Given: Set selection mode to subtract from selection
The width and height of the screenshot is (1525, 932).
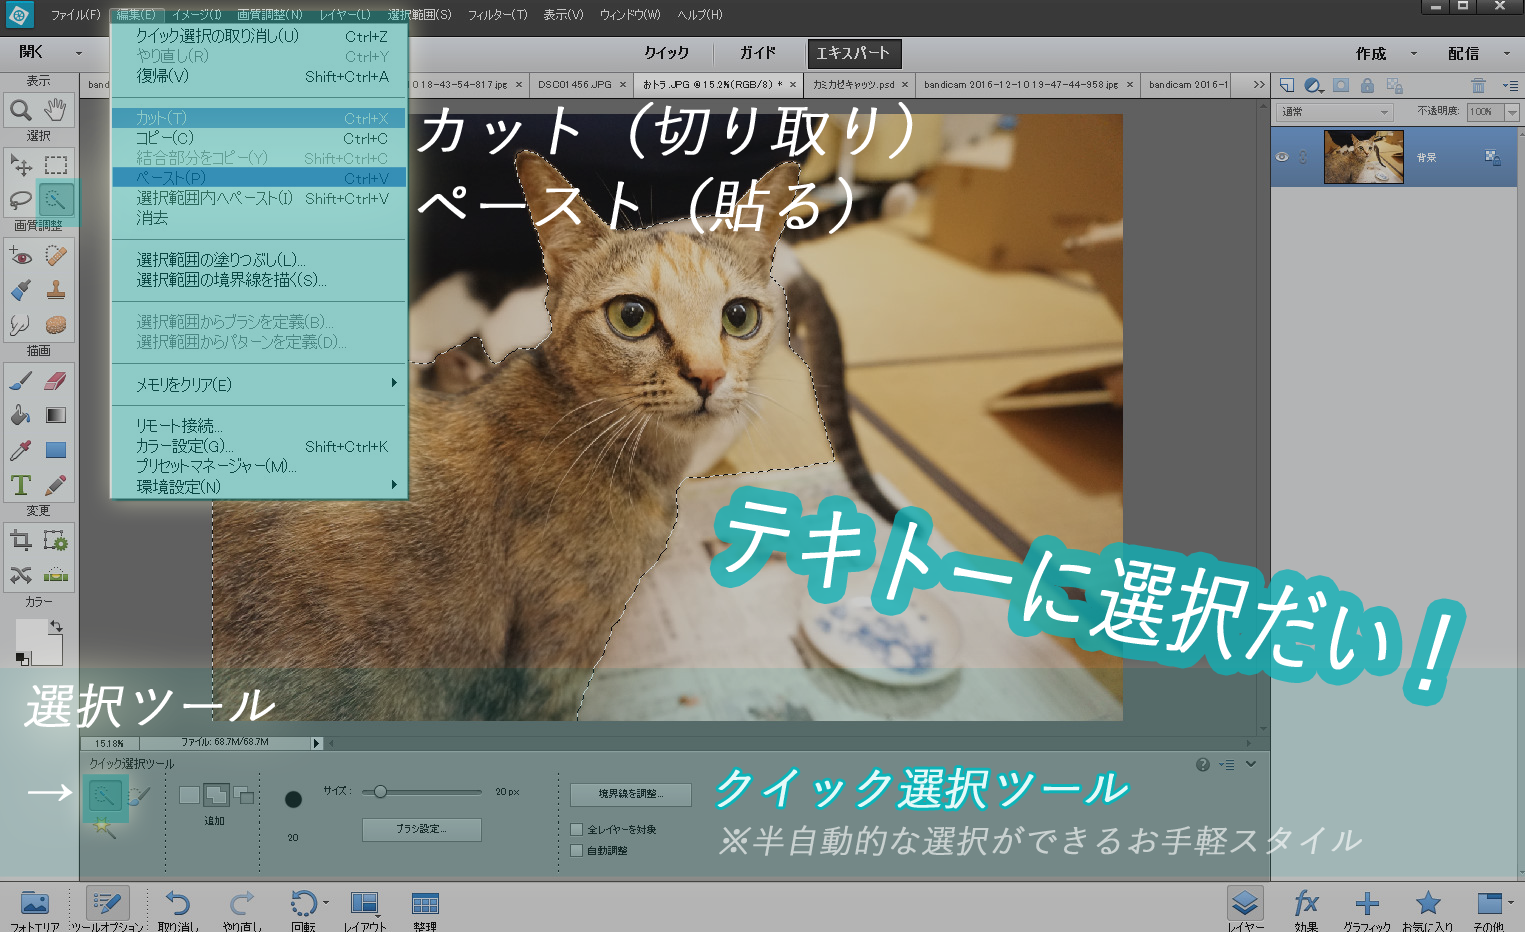Looking at the screenshot, I should [244, 795].
